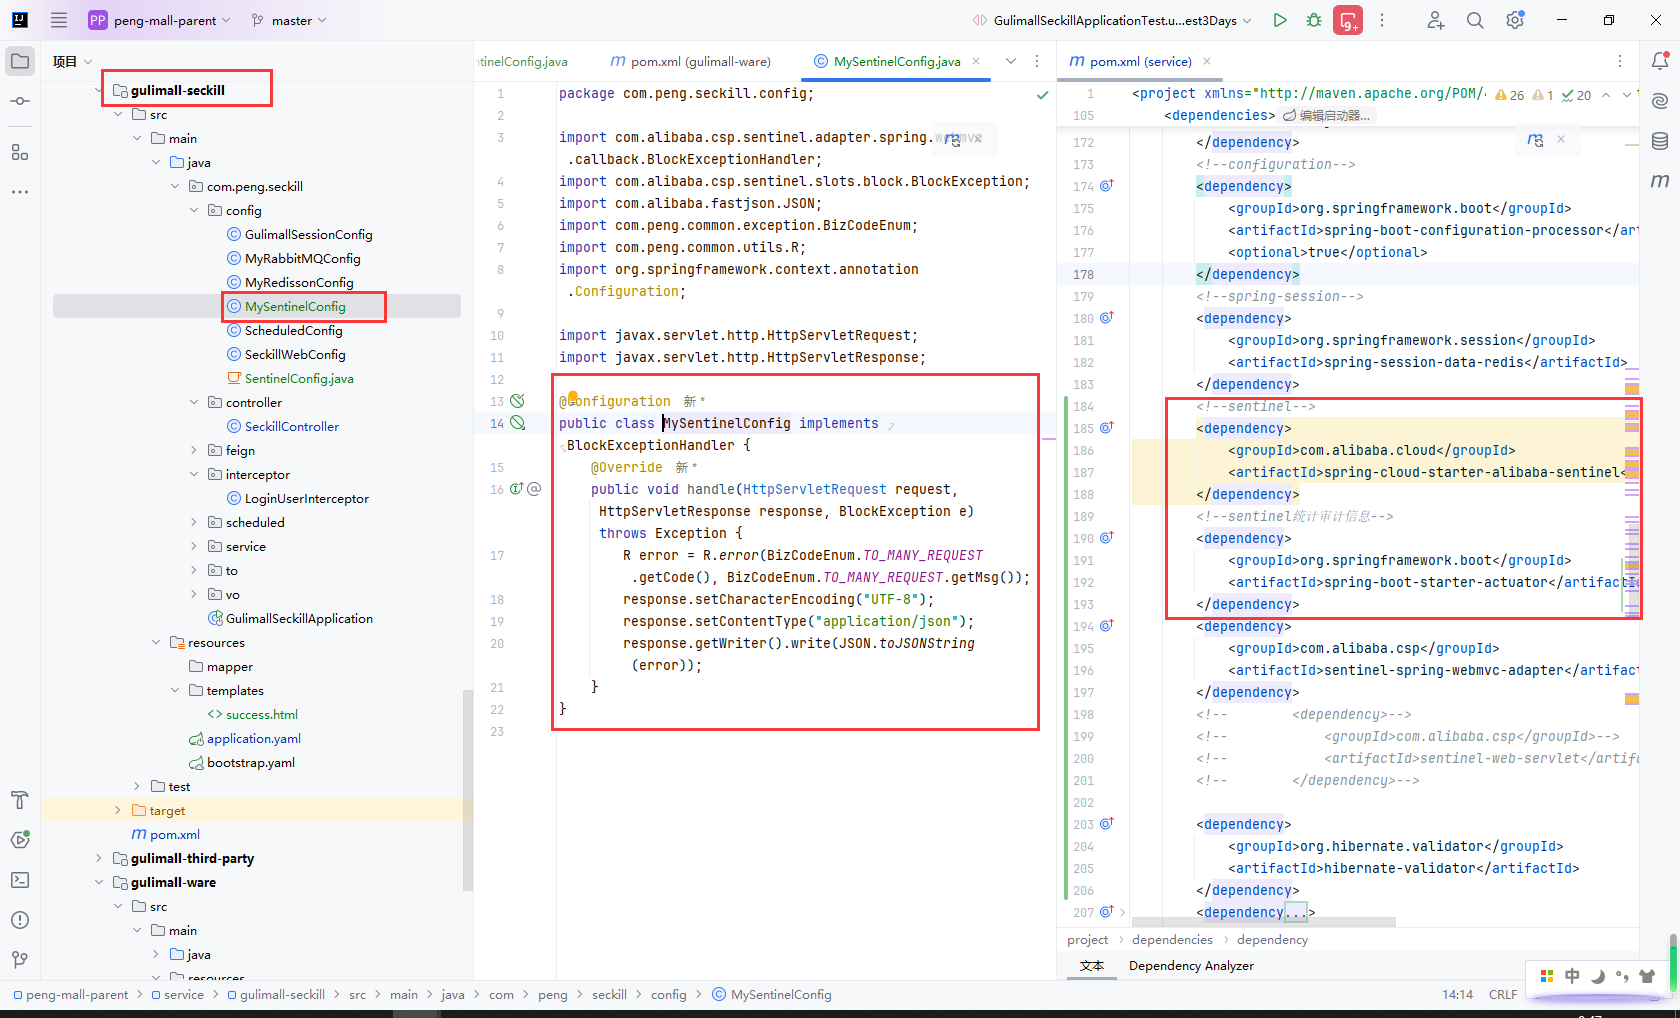Open the Maven tool window
The height and width of the screenshot is (1018, 1680).
(x=1660, y=181)
